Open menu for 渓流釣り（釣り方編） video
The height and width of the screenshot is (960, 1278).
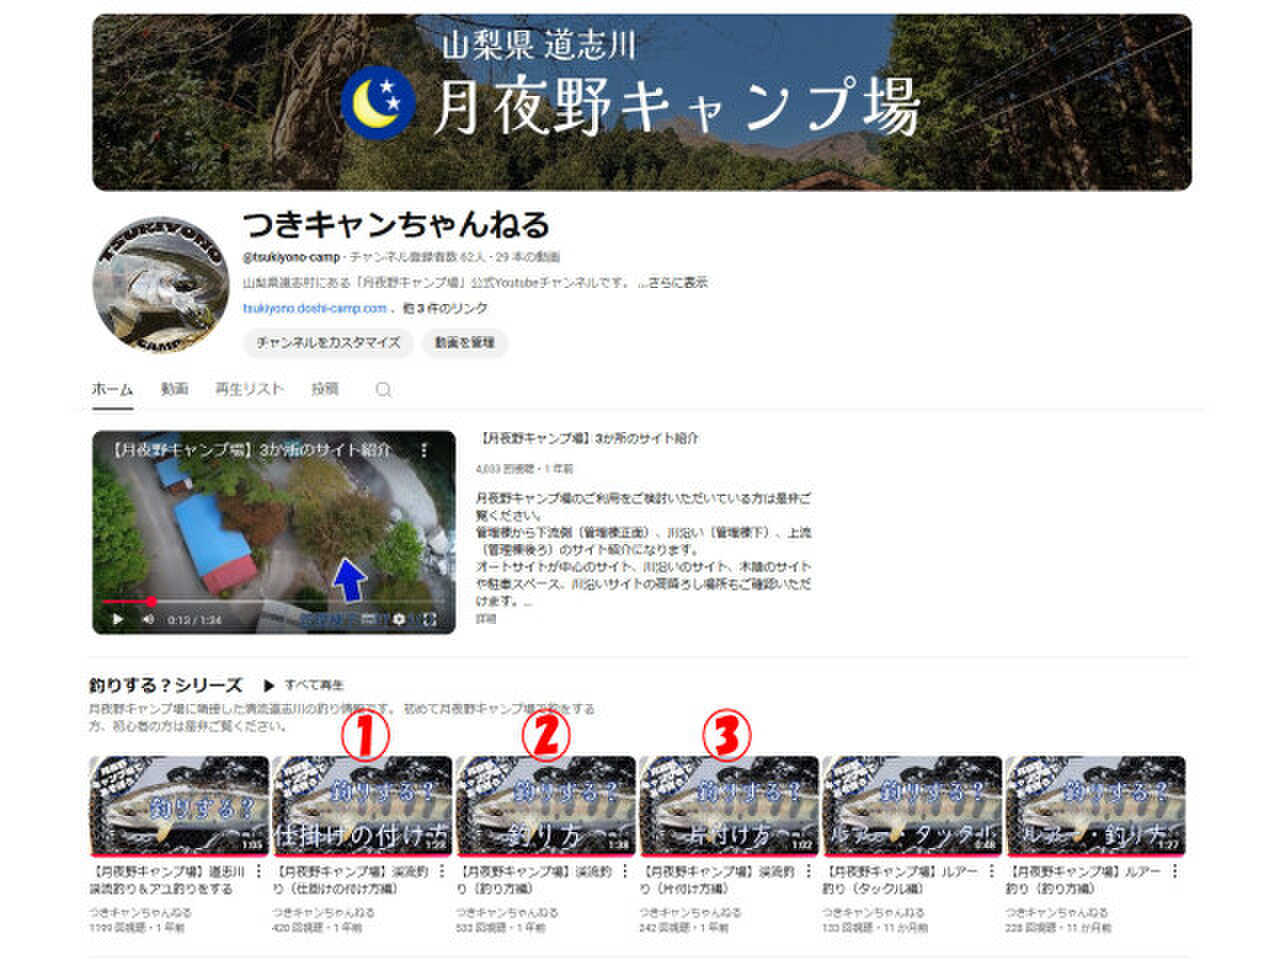tap(625, 872)
